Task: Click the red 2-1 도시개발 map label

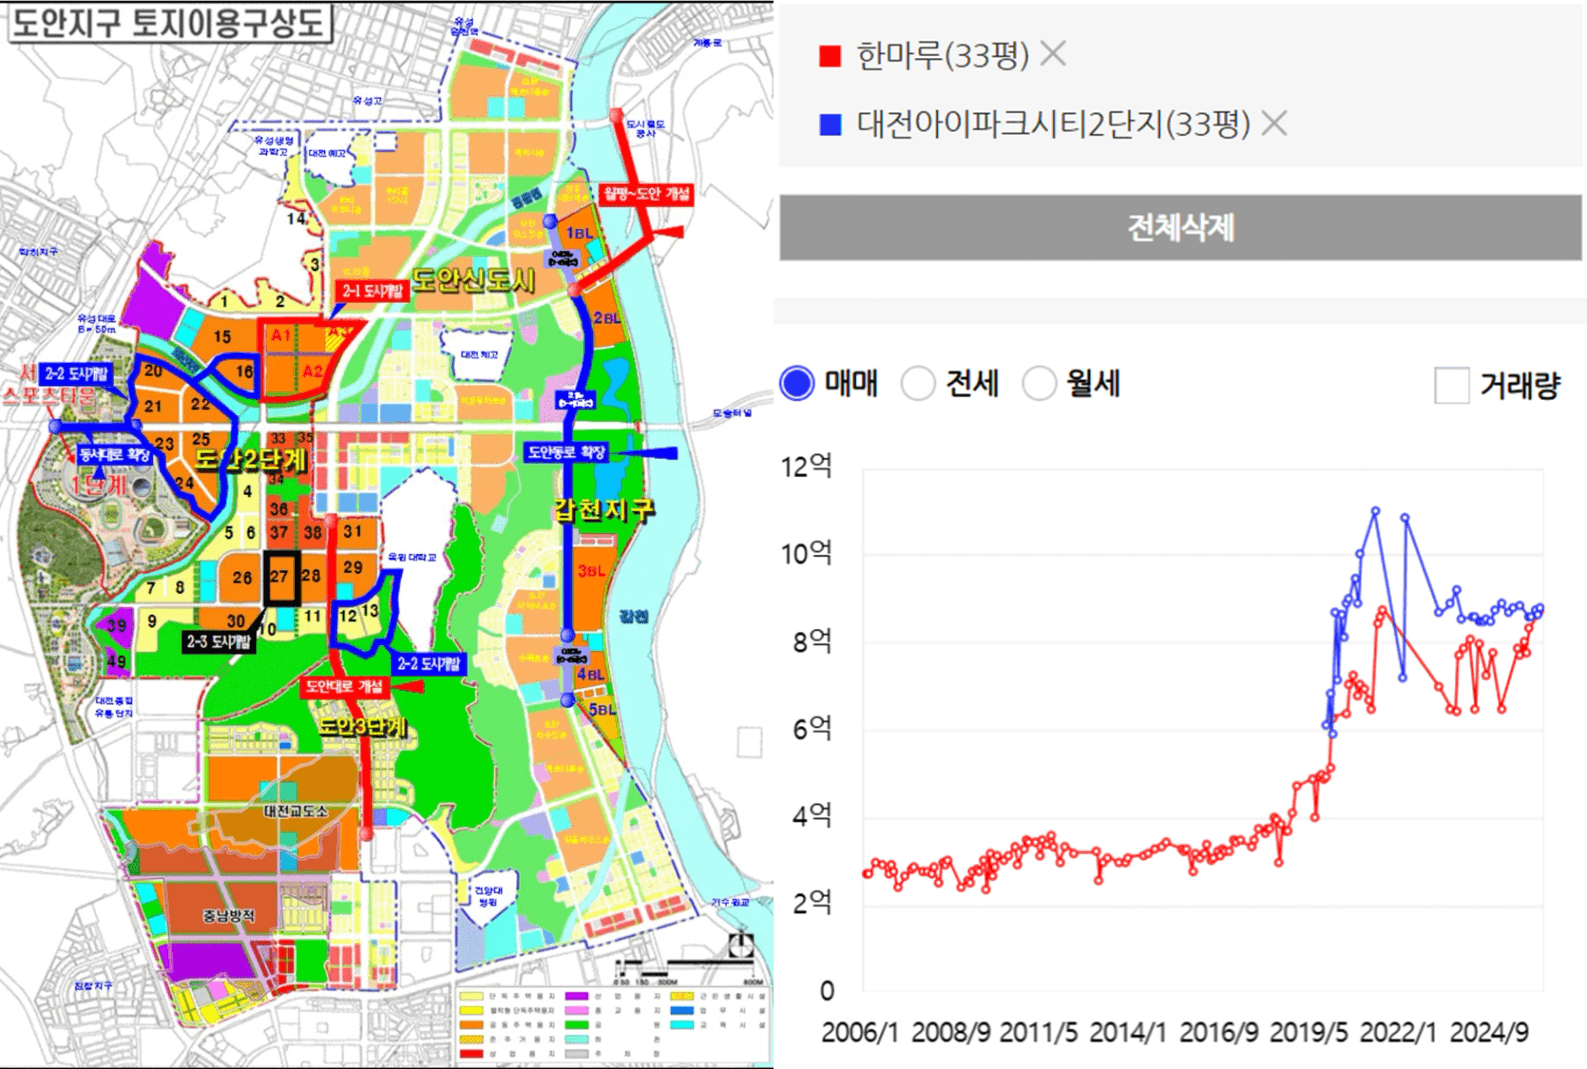Action: pyautogui.click(x=372, y=291)
